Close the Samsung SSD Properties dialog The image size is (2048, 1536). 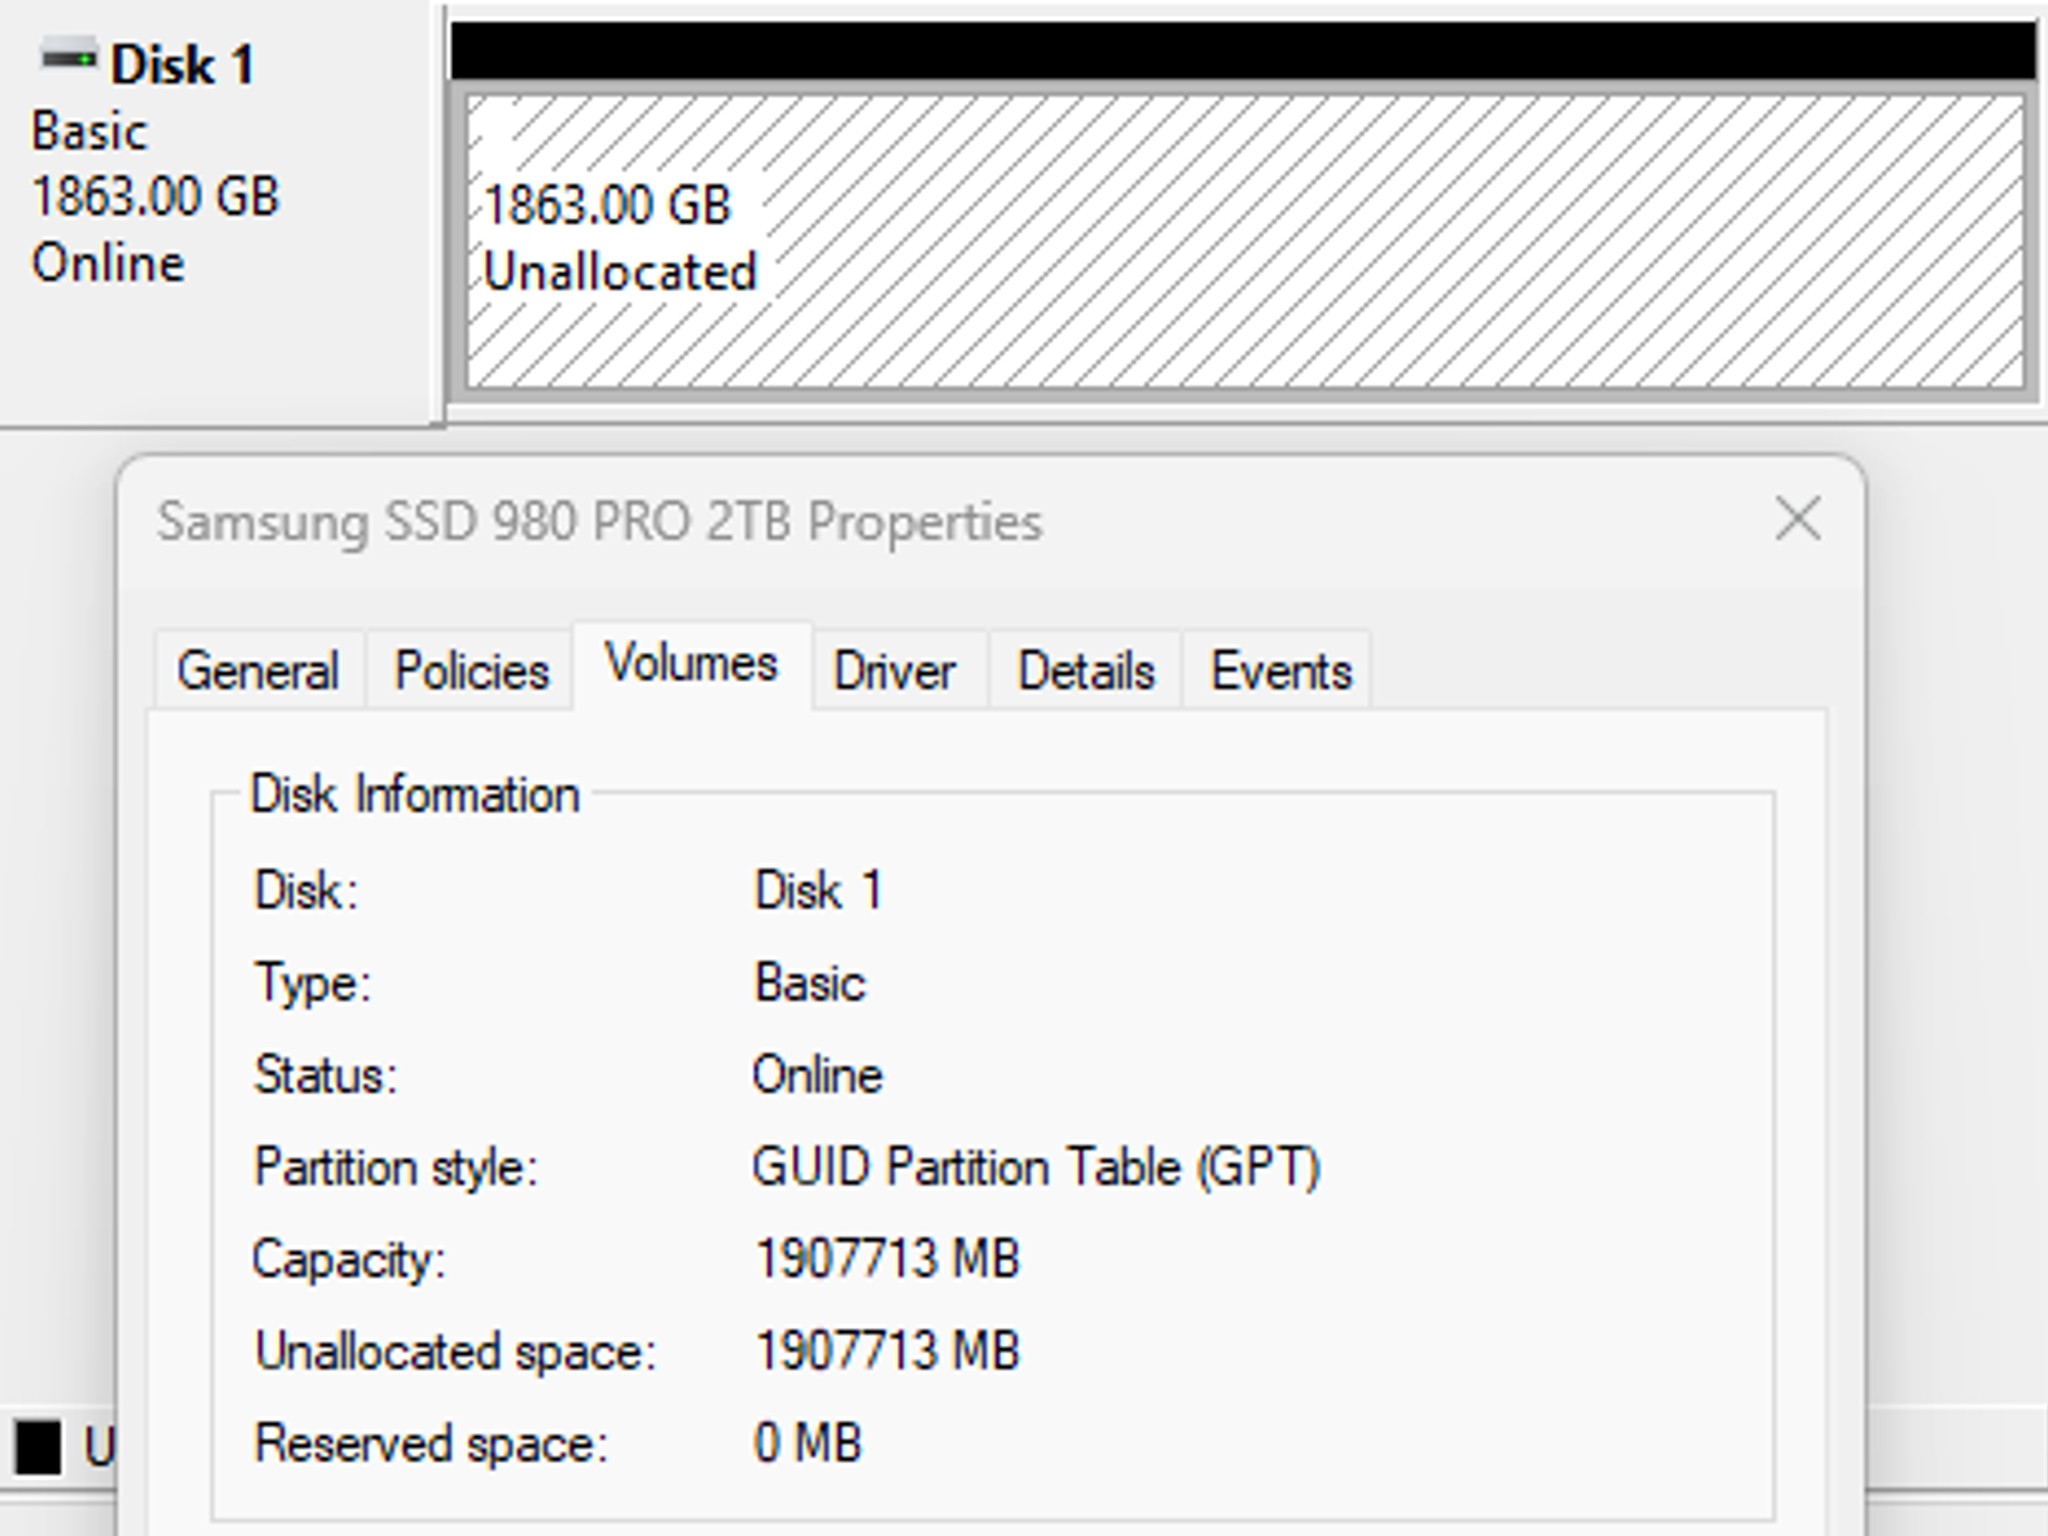point(1797,518)
